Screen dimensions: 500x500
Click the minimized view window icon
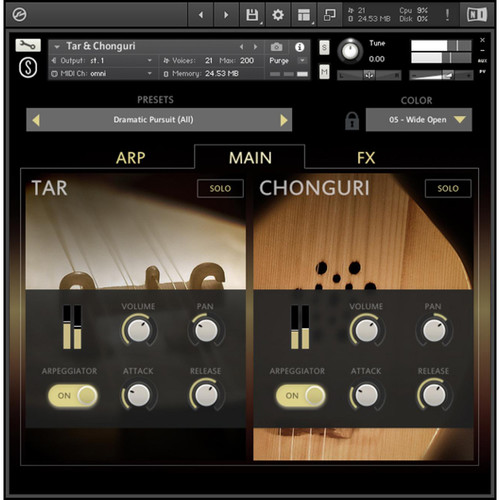330,15
